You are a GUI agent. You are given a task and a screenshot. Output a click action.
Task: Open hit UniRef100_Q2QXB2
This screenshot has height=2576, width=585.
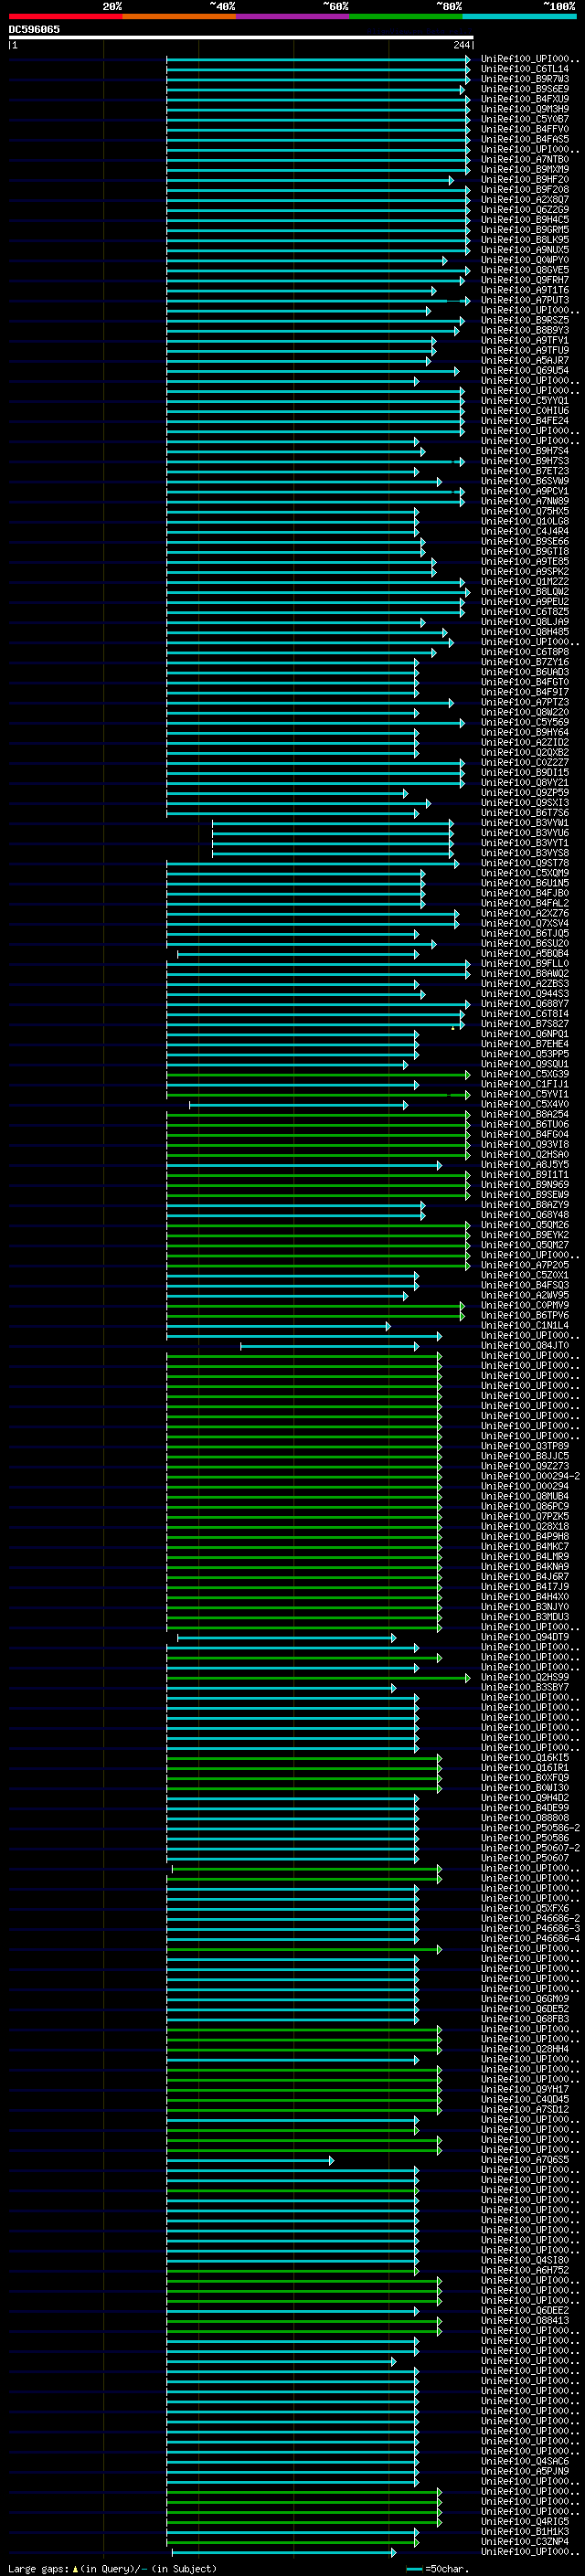[x=525, y=752]
